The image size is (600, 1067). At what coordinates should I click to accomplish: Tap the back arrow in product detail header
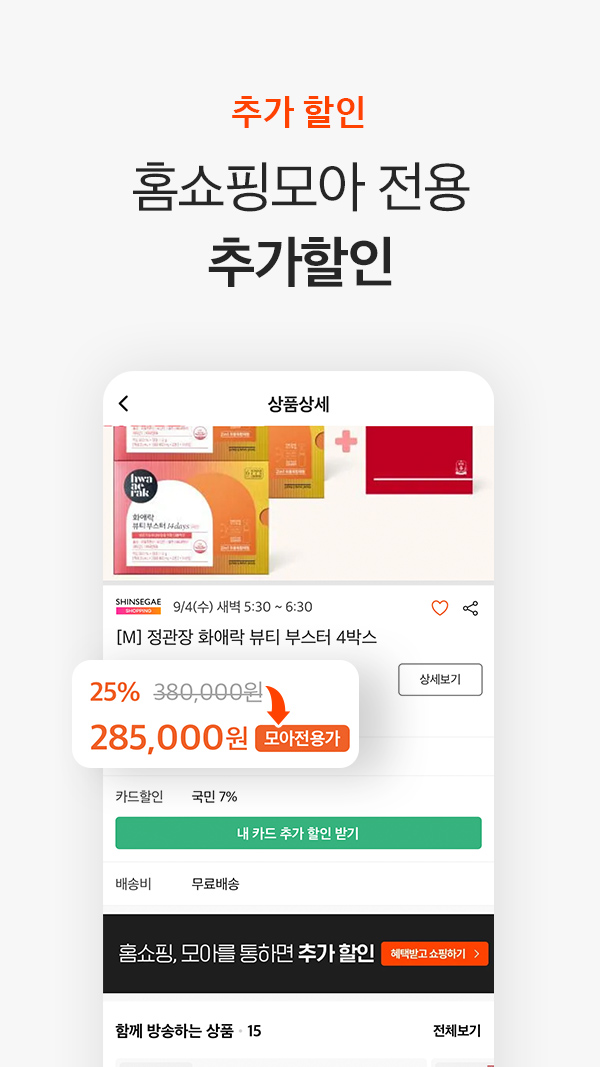pos(123,404)
